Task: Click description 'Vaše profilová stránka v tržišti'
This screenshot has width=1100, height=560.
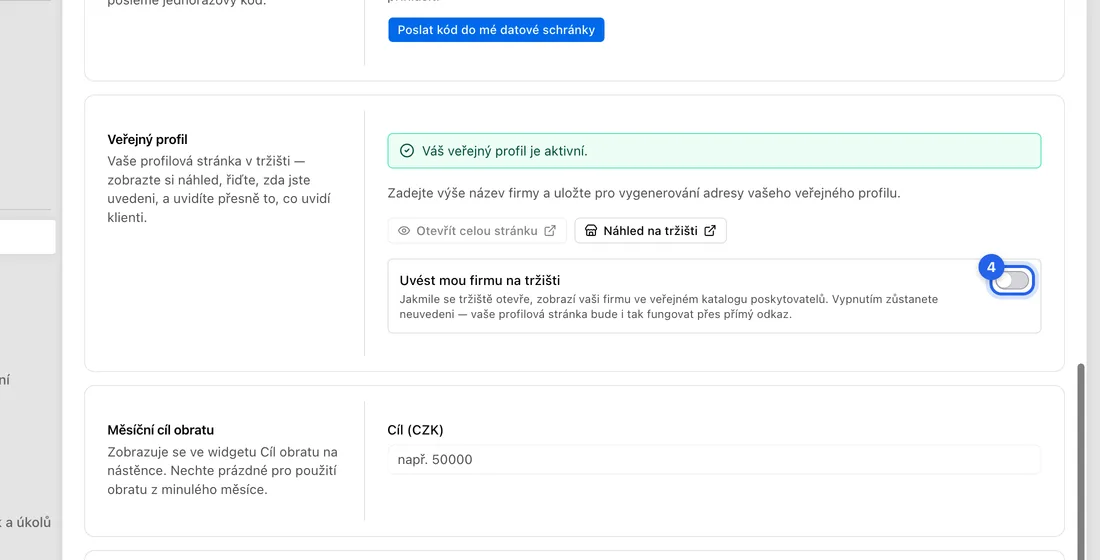Action: click(x=219, y=189)
